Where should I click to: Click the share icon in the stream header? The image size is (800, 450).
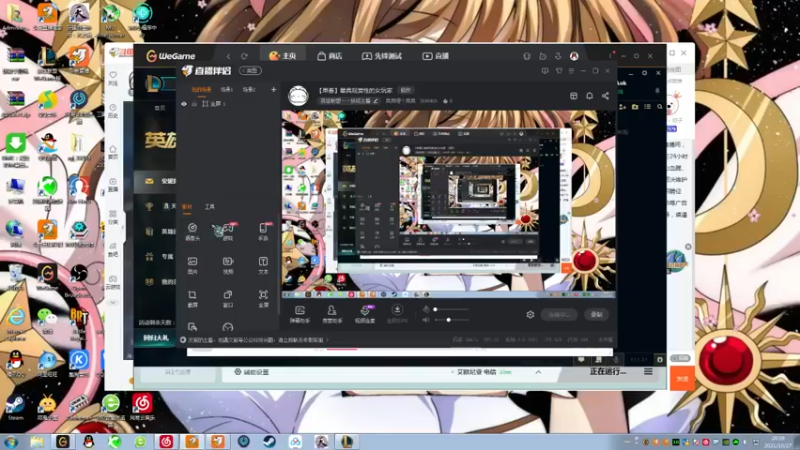pyautogui.click(x=605, y=96)
